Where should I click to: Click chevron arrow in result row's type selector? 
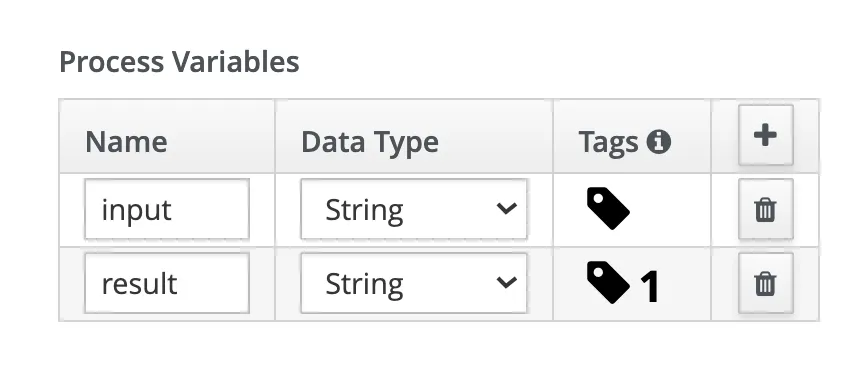coord(506,283)
